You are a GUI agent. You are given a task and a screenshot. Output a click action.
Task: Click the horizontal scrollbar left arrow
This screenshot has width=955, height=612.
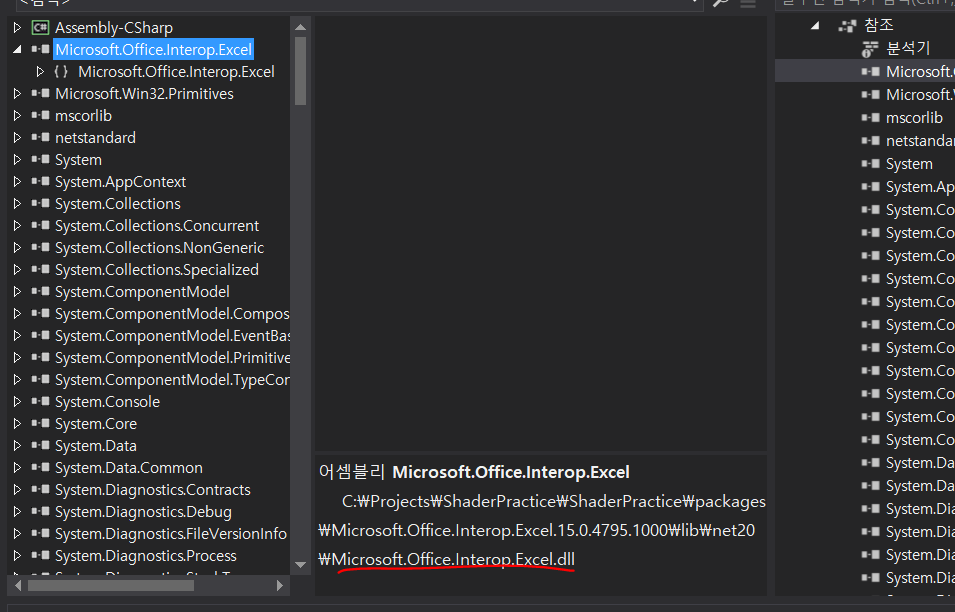click(18, 585)
